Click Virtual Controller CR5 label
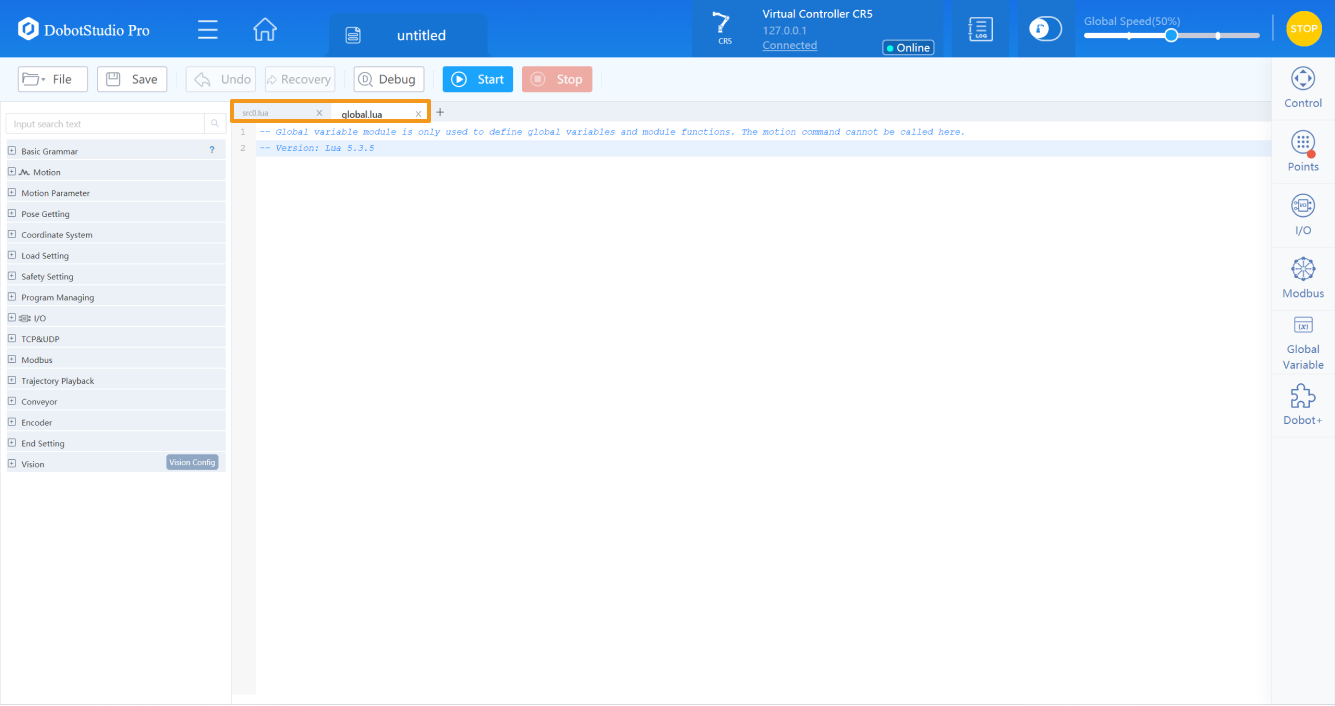Viewport: 1335px width, 706px height. point(817,14)
